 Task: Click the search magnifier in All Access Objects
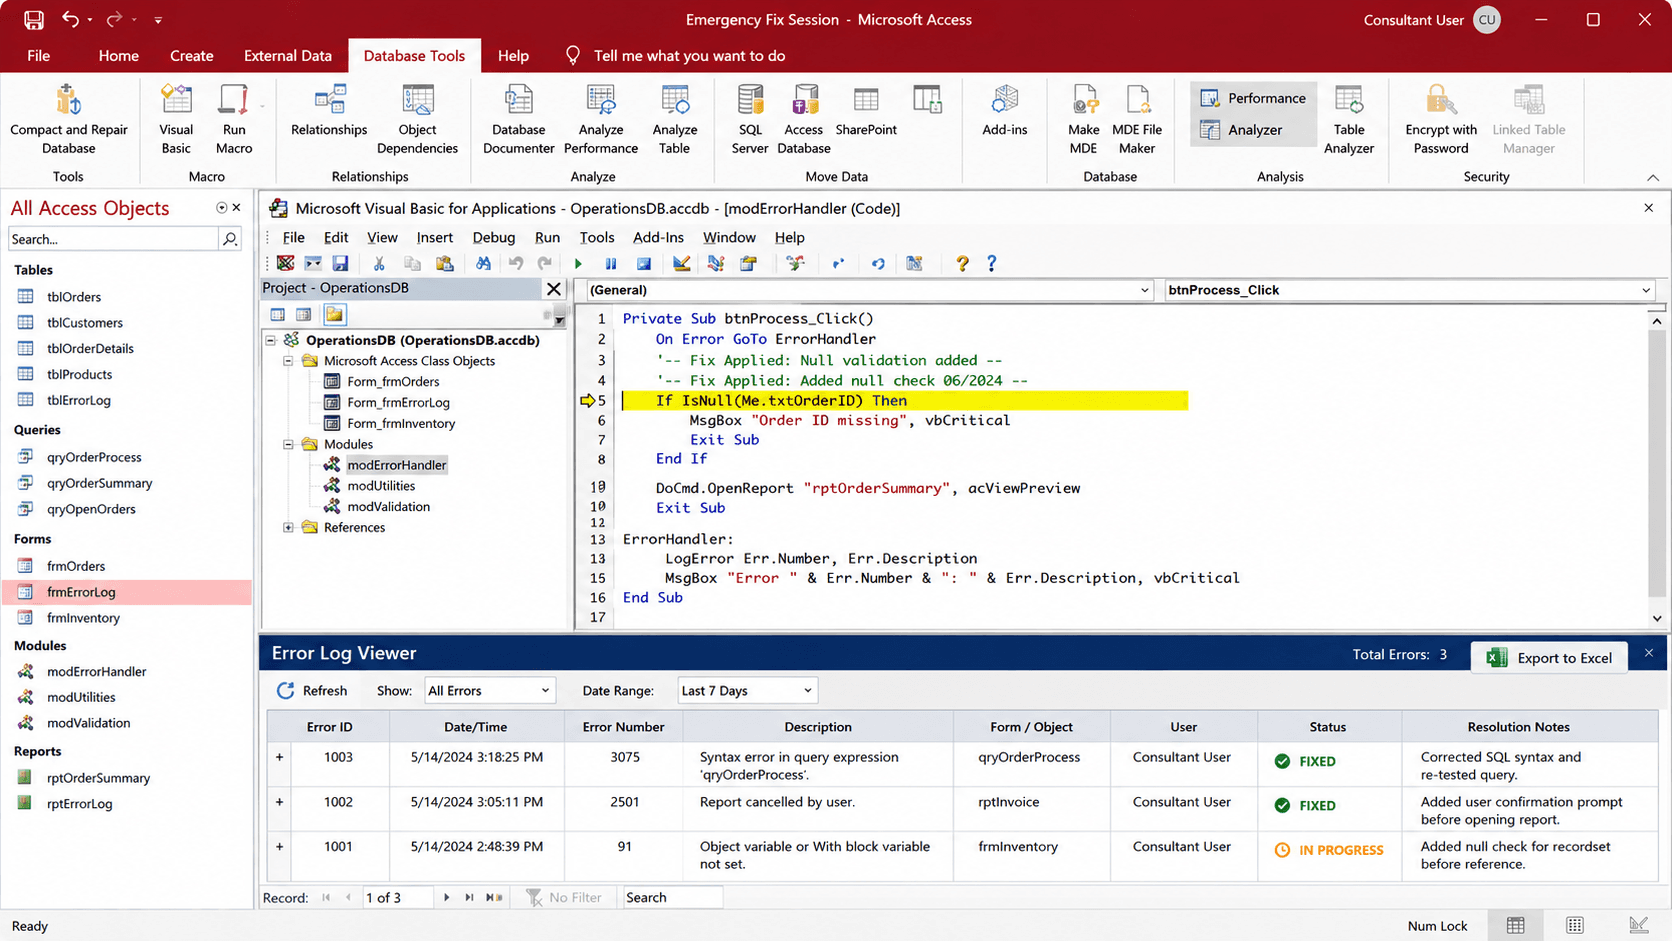pyautogui.click(x=230, y=239)
